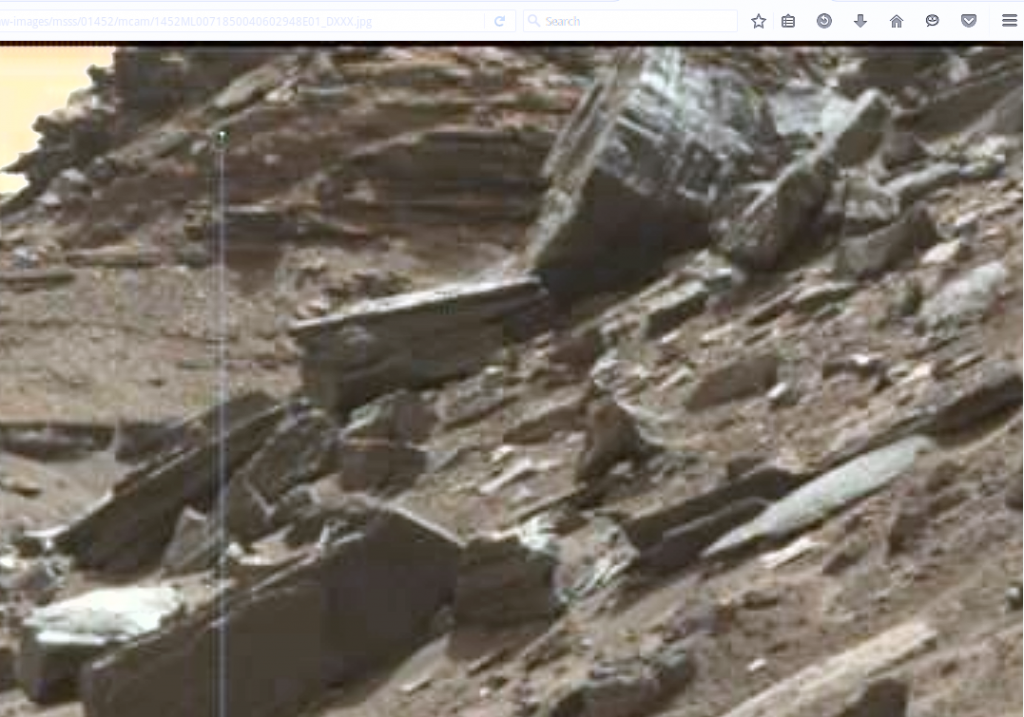Viewport: 1024px width, 717px height.
Task: Reload the page with the refresh button
Action: (x=499, y=21)
